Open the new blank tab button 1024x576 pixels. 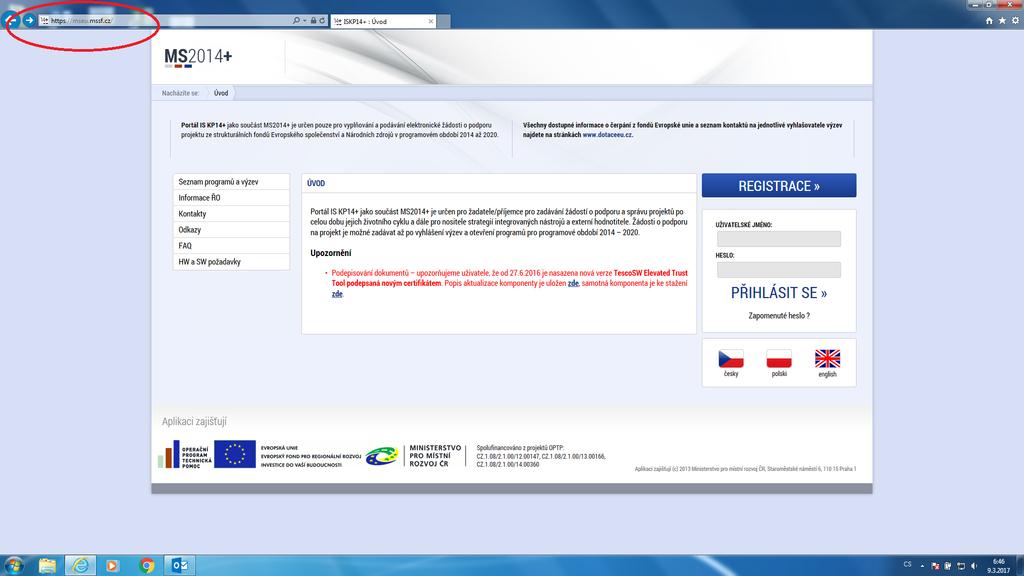pos(443,22)
